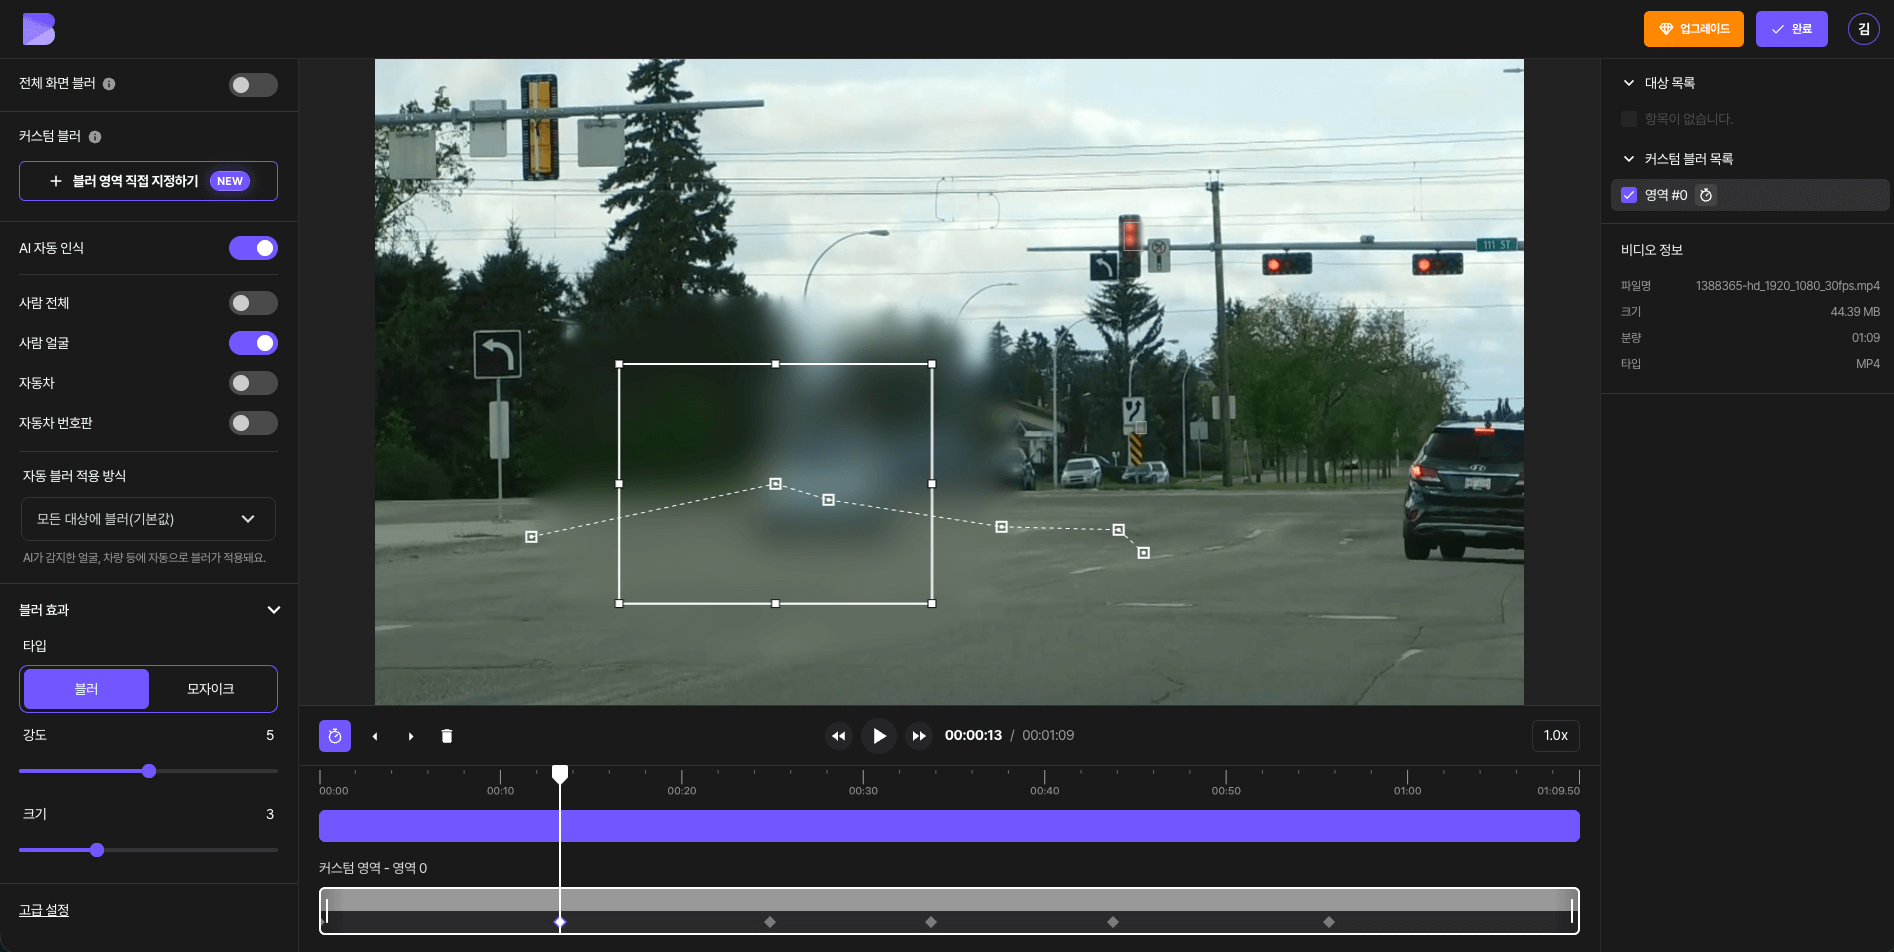Delete keyframe with the trash icon
This screenshot has height=952, width=1894.
pyautogui.click(x=447, y=736)
